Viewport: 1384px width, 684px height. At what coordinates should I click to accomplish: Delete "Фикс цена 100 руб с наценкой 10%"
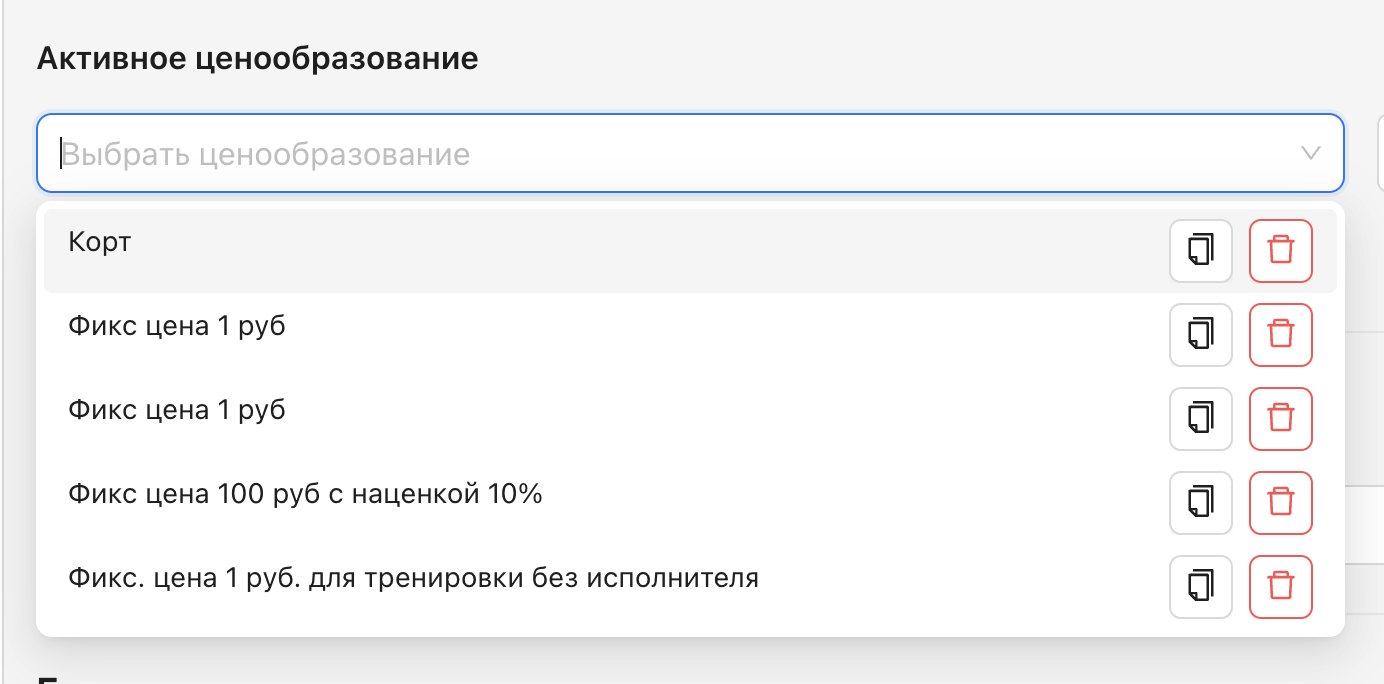point(1280,503)
